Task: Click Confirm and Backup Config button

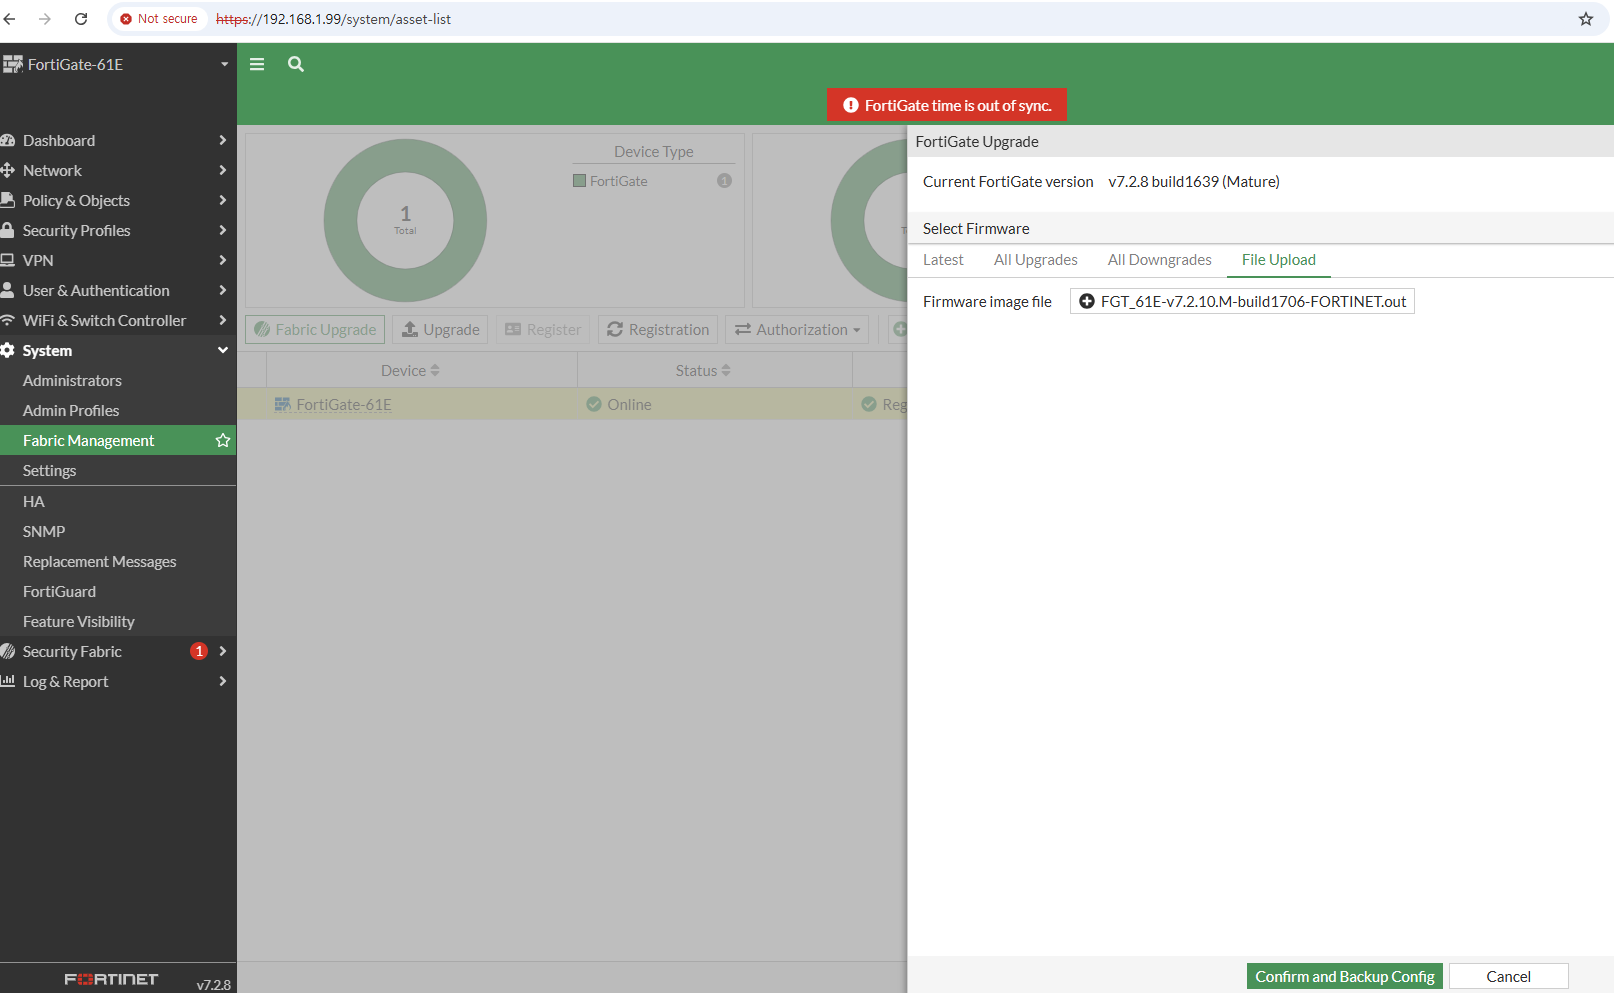Action: click(1345, 976)
